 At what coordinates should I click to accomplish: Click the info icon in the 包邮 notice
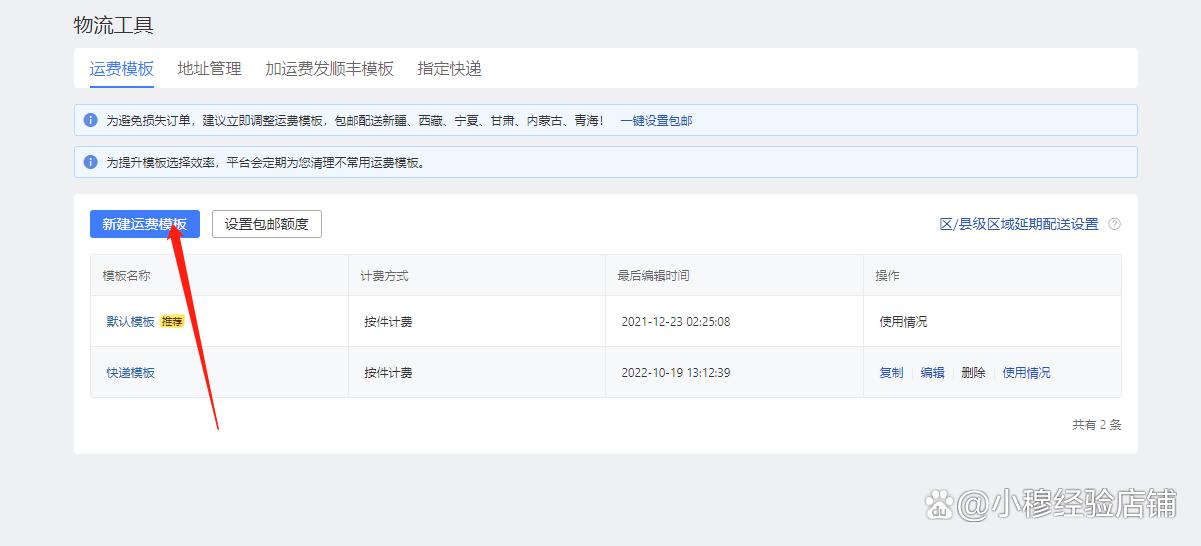point(91,120)
